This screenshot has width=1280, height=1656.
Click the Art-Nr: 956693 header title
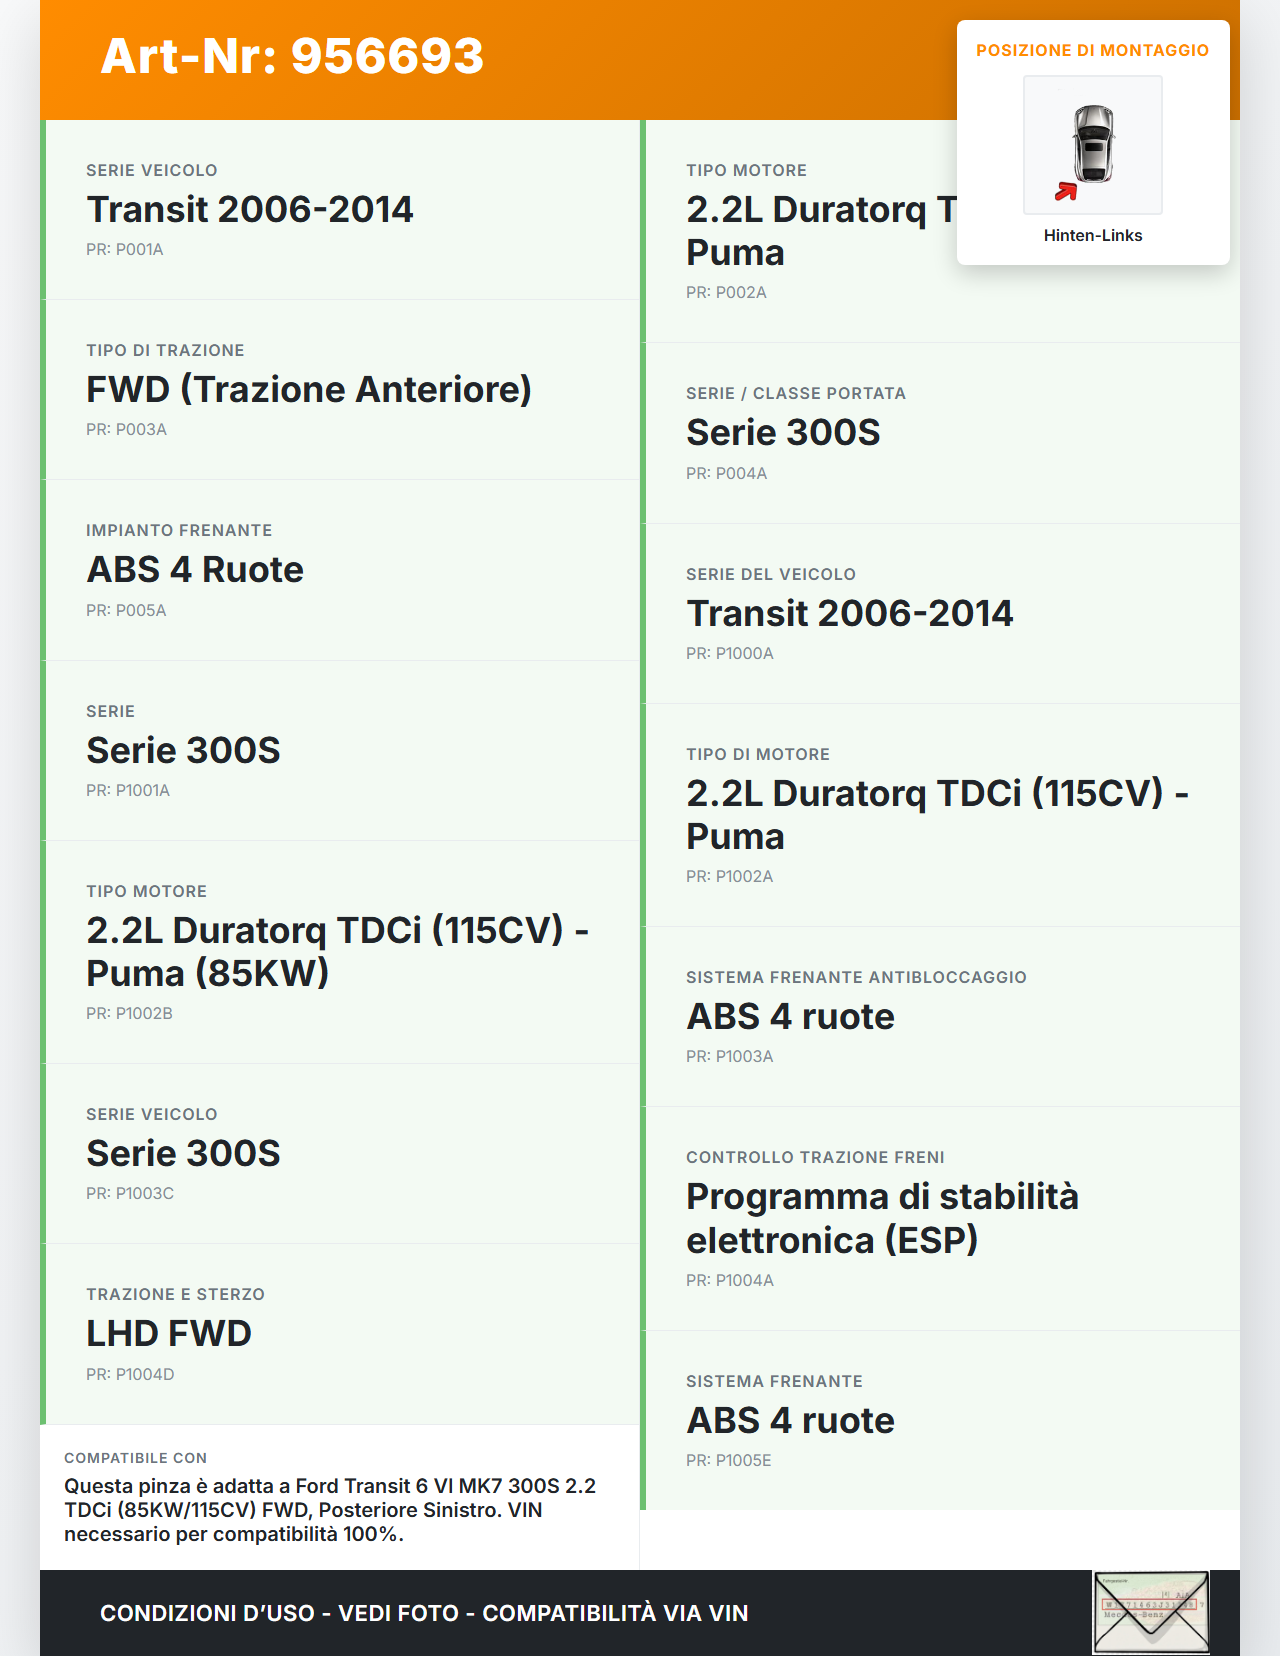pyautogui.click(x=292, y=56)
